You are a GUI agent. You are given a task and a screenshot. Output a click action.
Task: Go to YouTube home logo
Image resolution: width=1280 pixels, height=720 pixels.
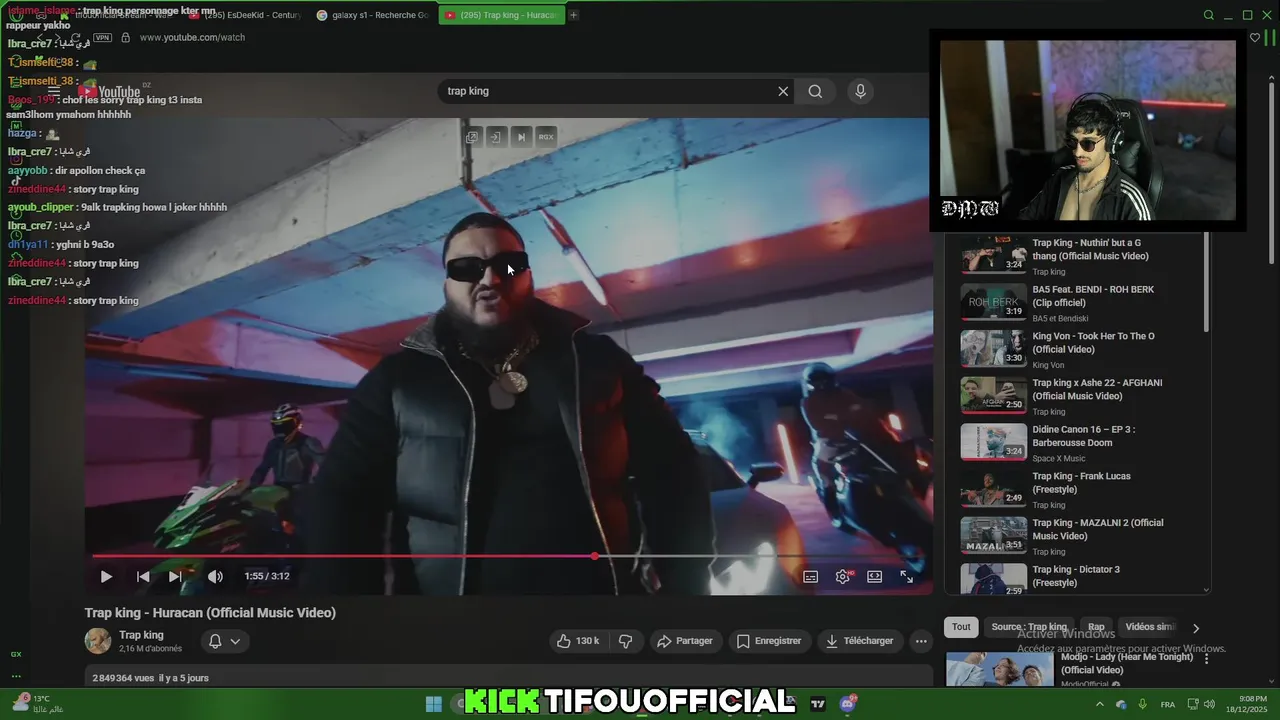point(110,92)
